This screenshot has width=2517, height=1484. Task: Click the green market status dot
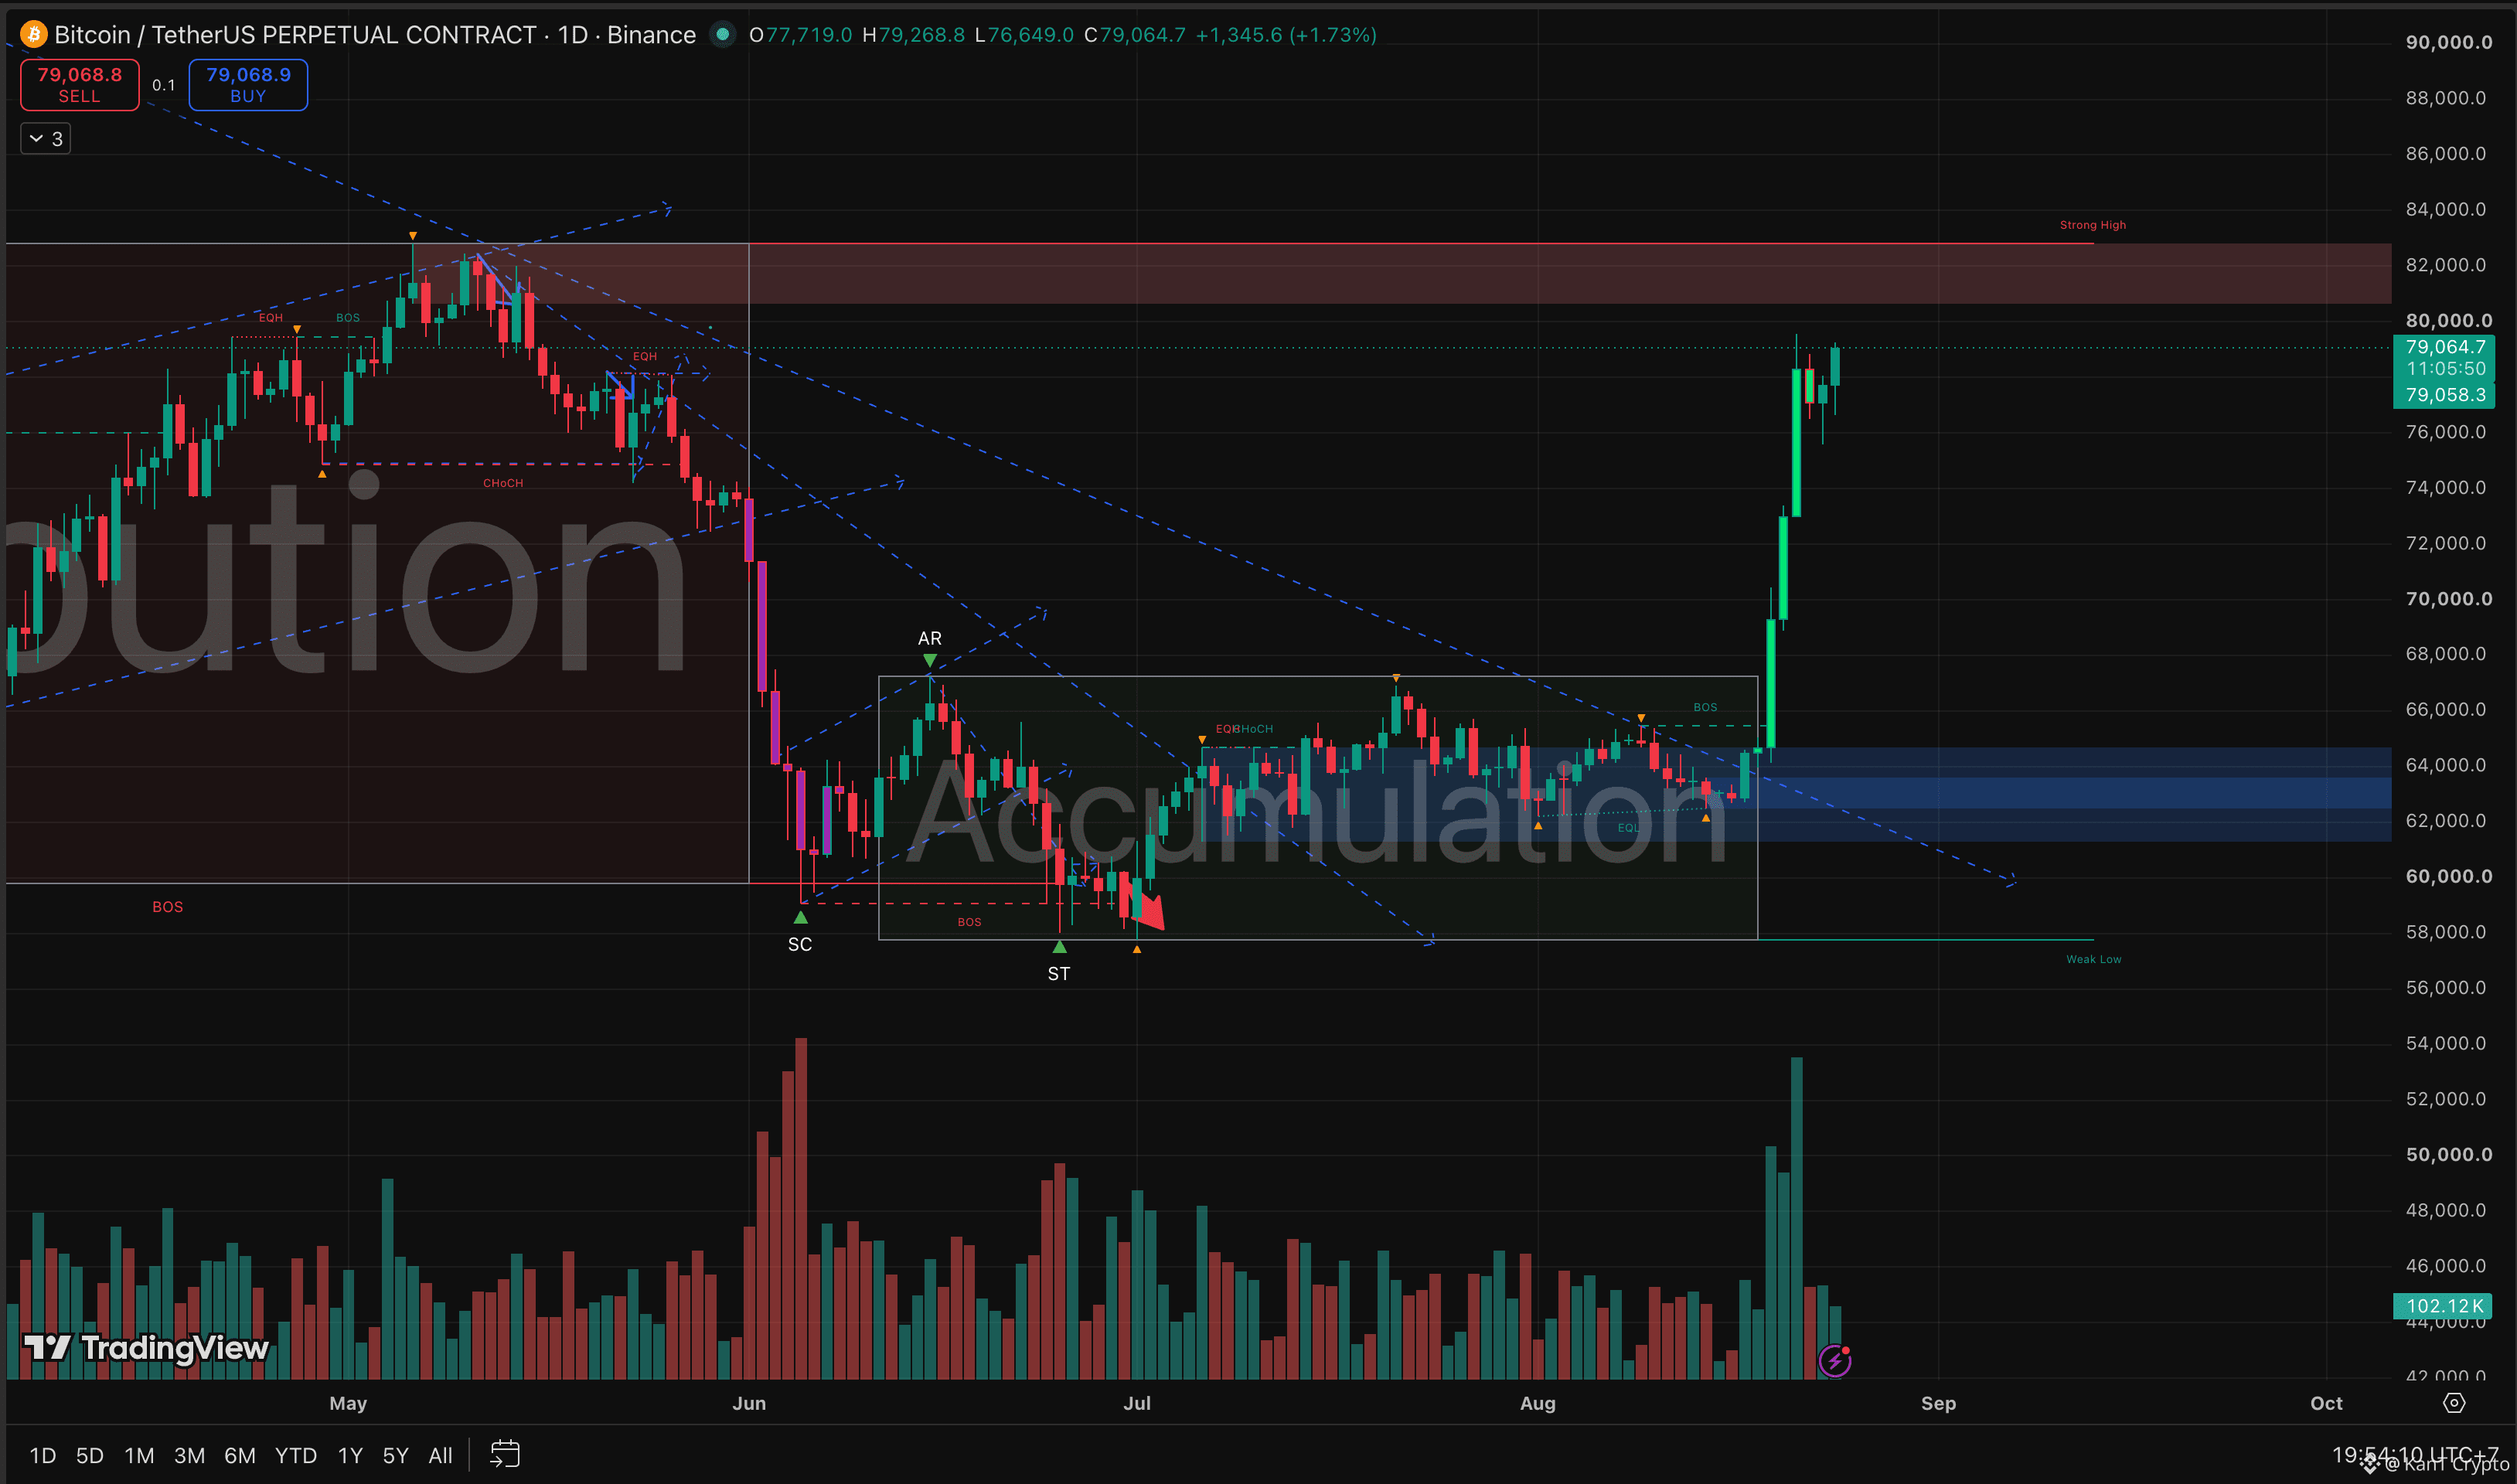[x=722, y=35]
